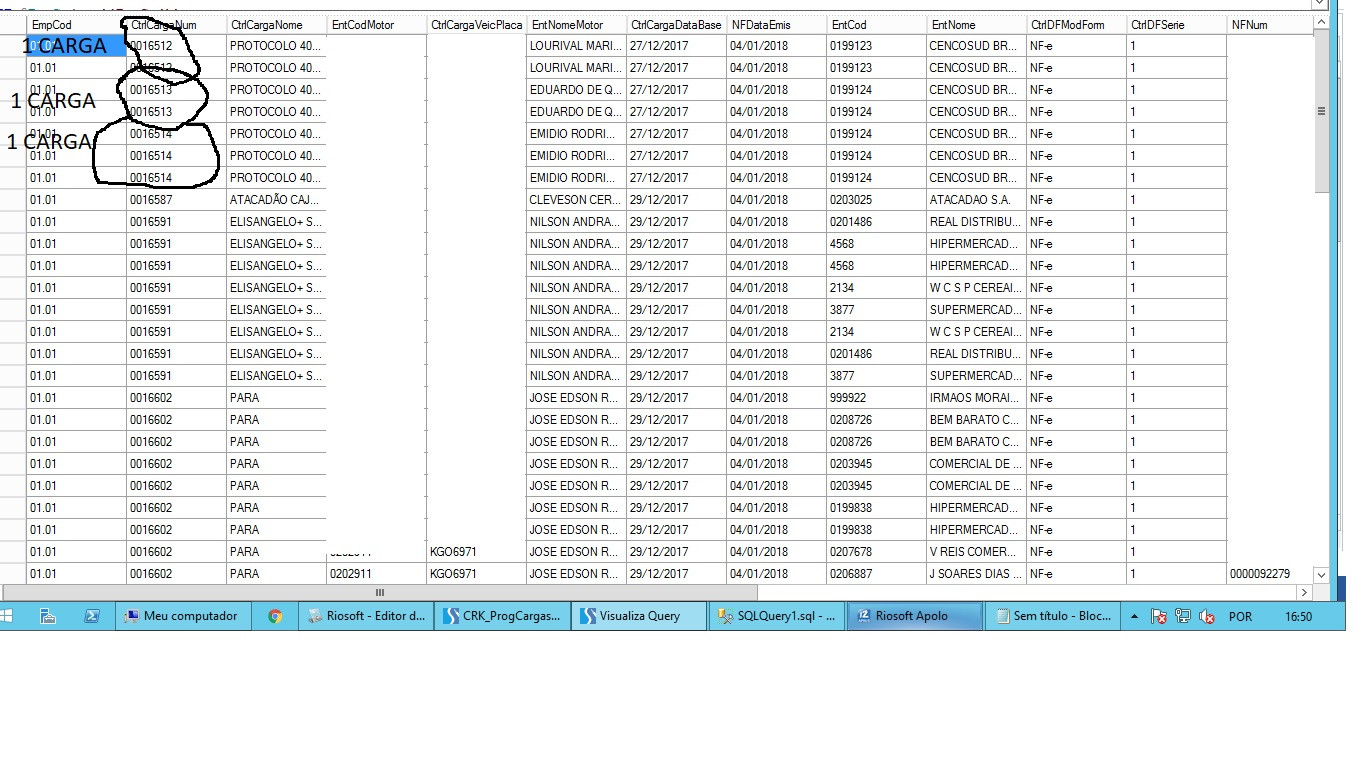Viewport: 1360px width, 768px height.
Task: Open the Windows Start button
Action: click(6, 616)
